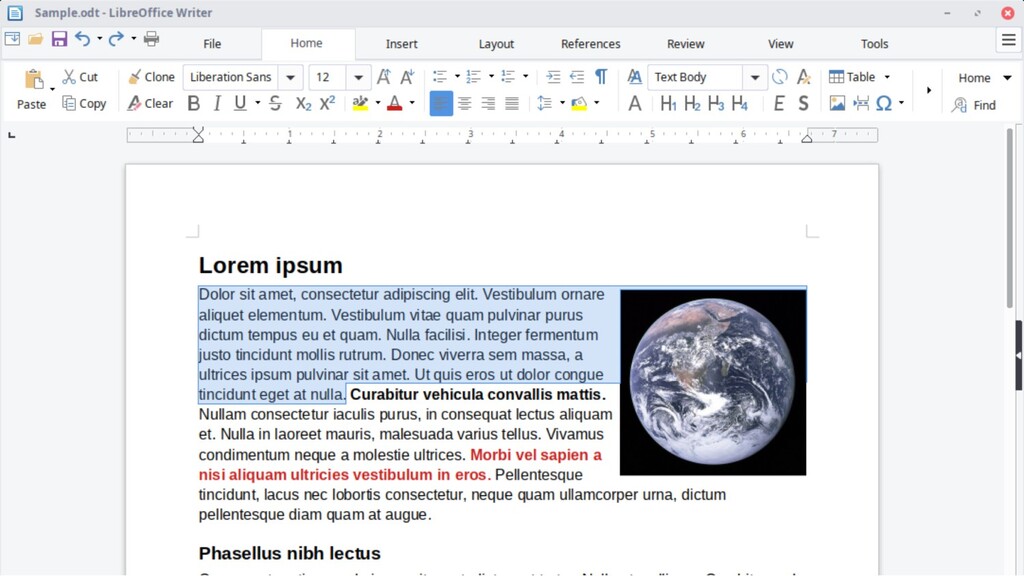Toggle underline formatting
This screenshot has height=576, width=1024.
click(240, 103)
